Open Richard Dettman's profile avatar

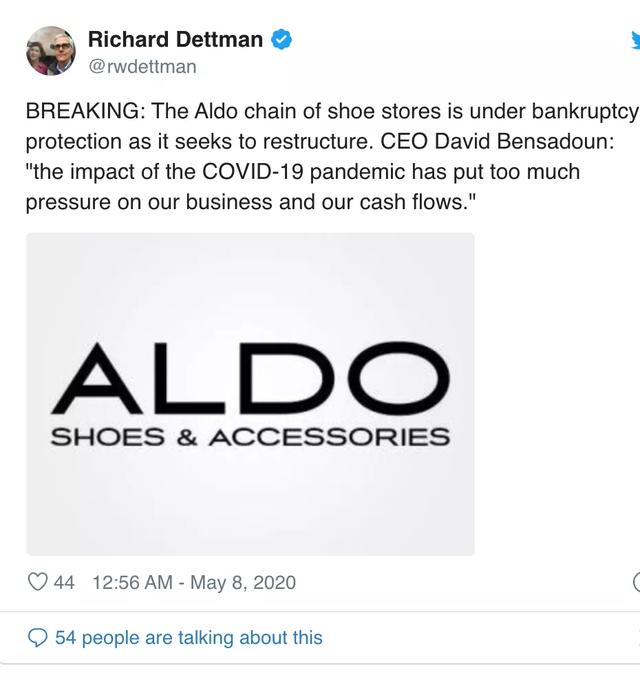pos(49,52)
